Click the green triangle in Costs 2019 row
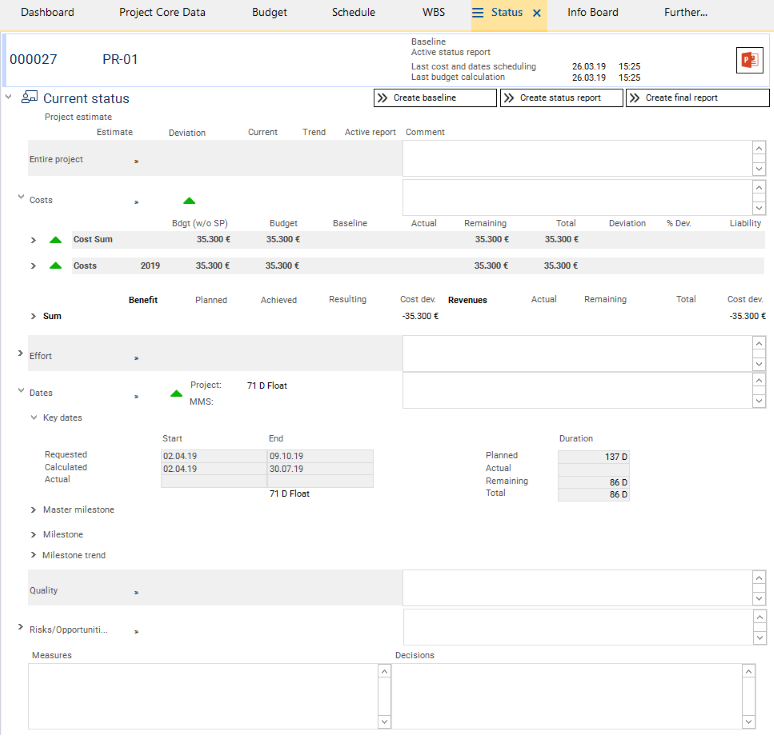Image resolution: width=774 pixels, height=736 pixels. (x=55, y=266)
